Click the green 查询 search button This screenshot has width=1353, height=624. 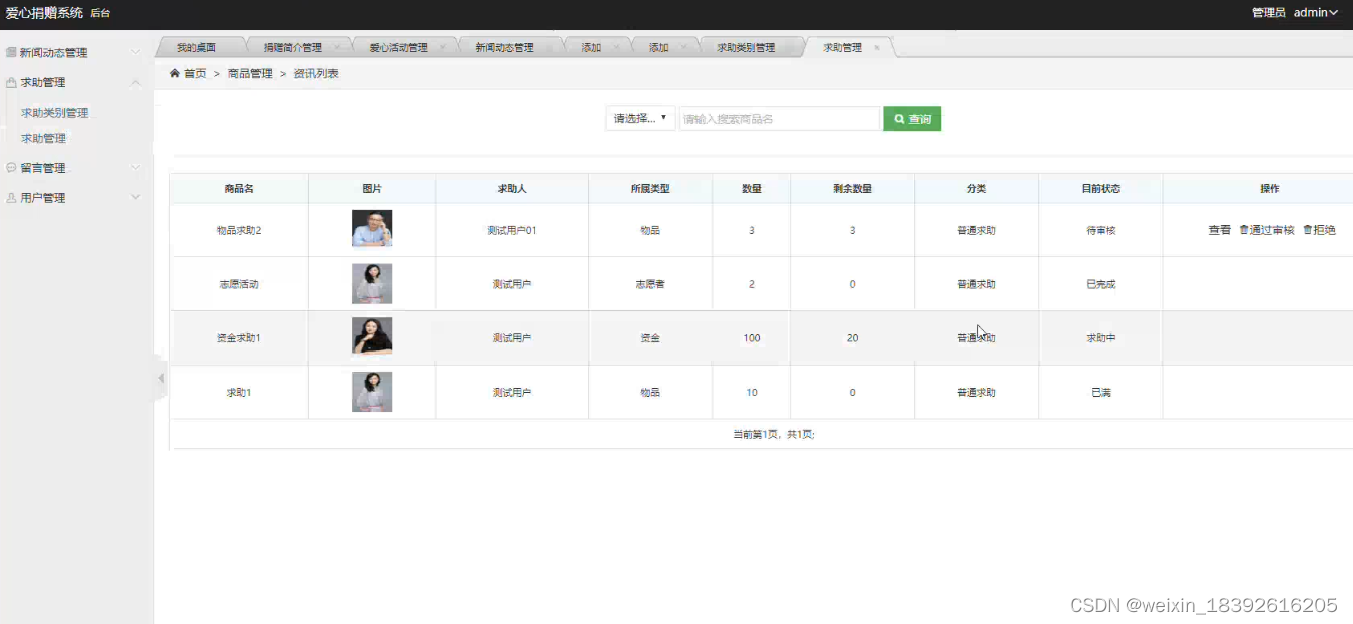[x=912, y=119]
